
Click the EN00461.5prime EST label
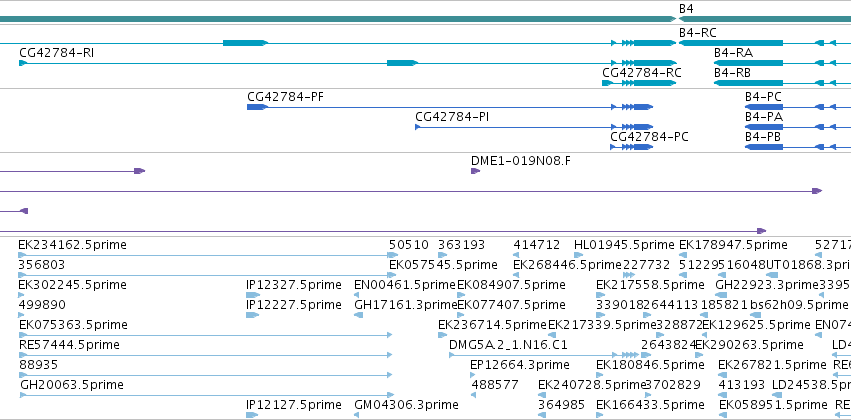404,285
